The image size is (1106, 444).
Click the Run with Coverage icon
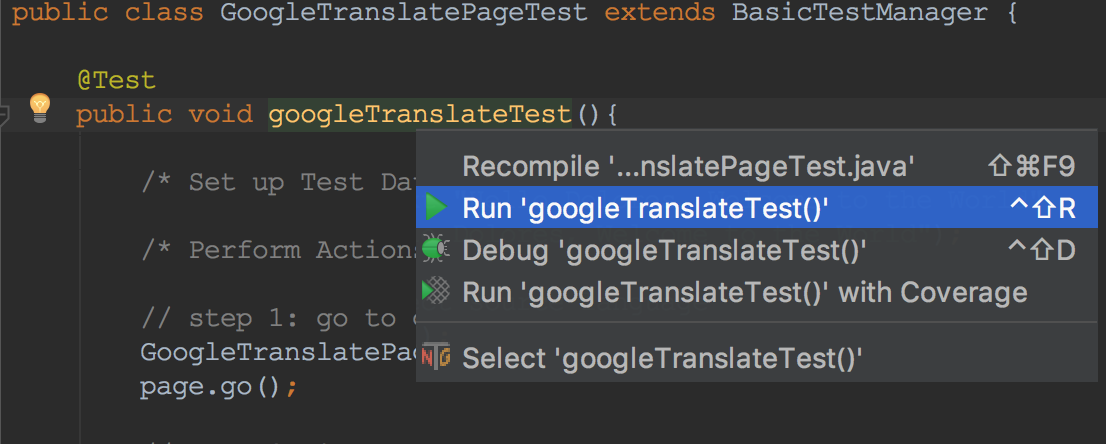pos(435,291)
